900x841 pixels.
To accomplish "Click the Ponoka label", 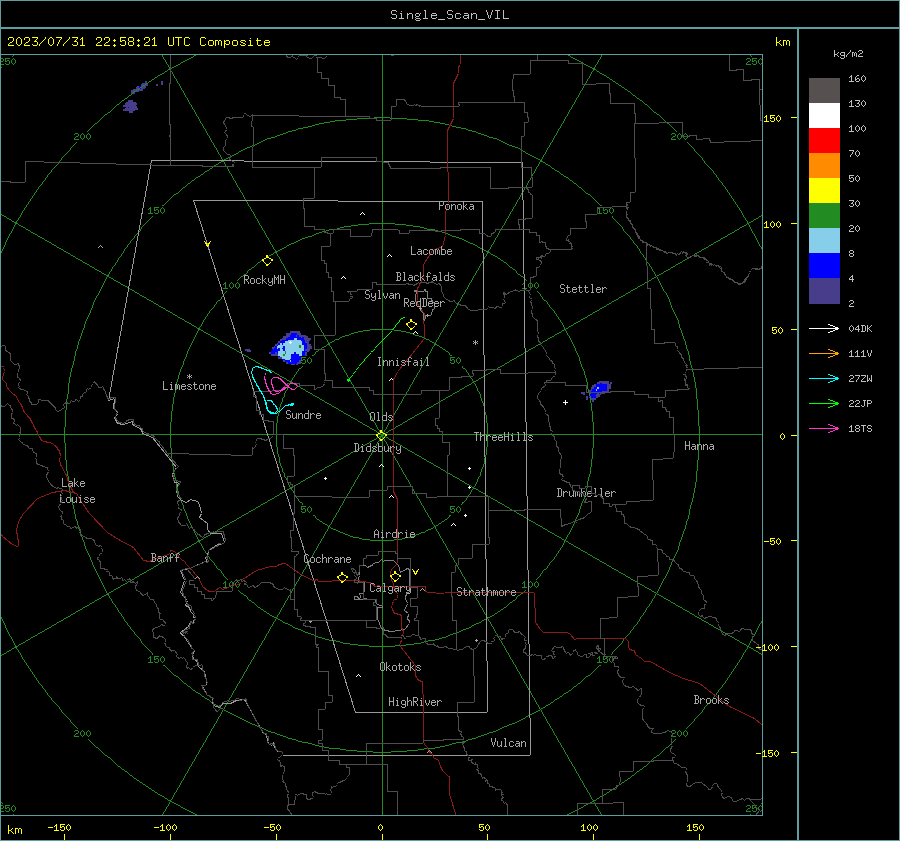I will pos(456,206).
